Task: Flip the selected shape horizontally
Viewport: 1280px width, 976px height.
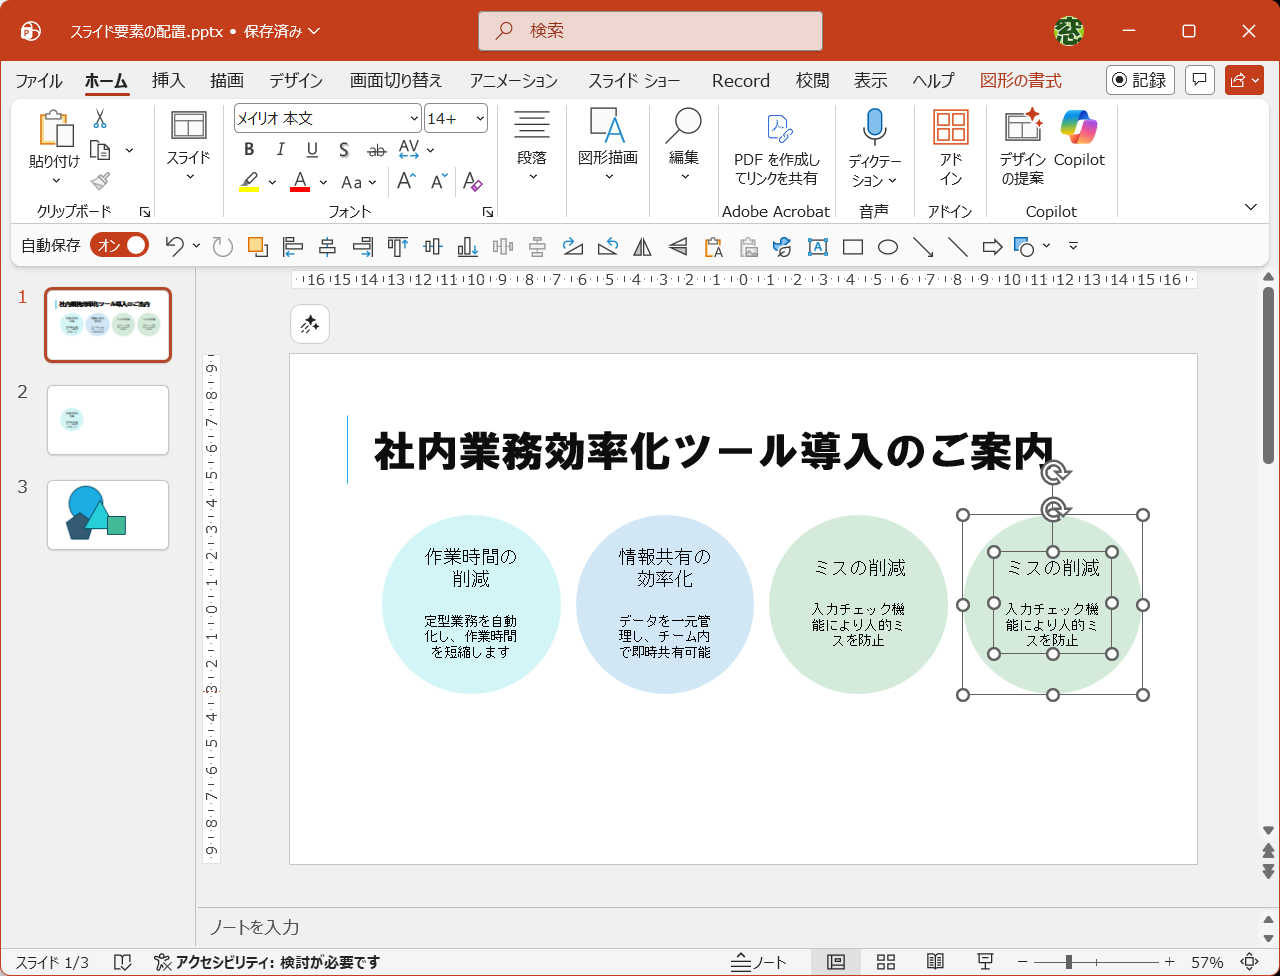Action: (x=642, y=246)
